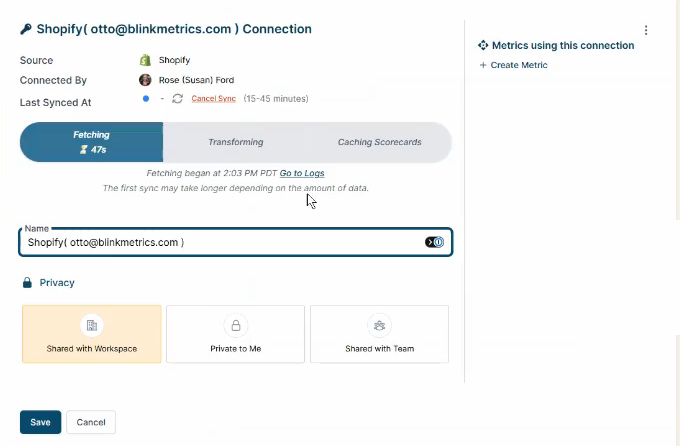Click the password manager icon in Name field
The image size is (680, 446).
click(434, 242)
